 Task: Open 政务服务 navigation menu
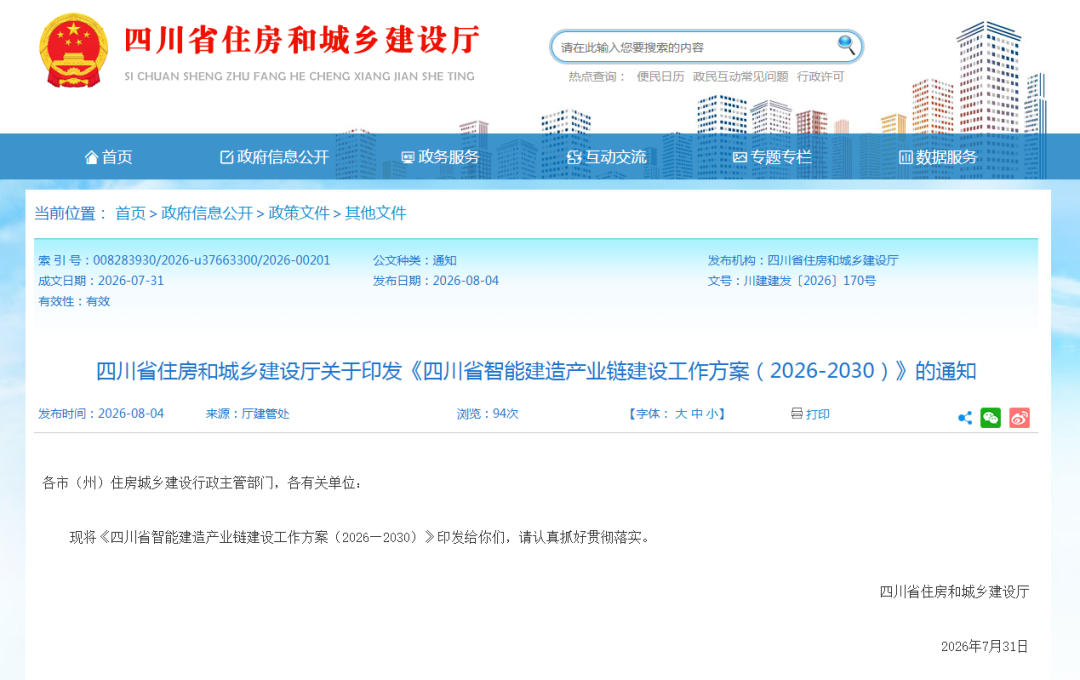[440, 157]
